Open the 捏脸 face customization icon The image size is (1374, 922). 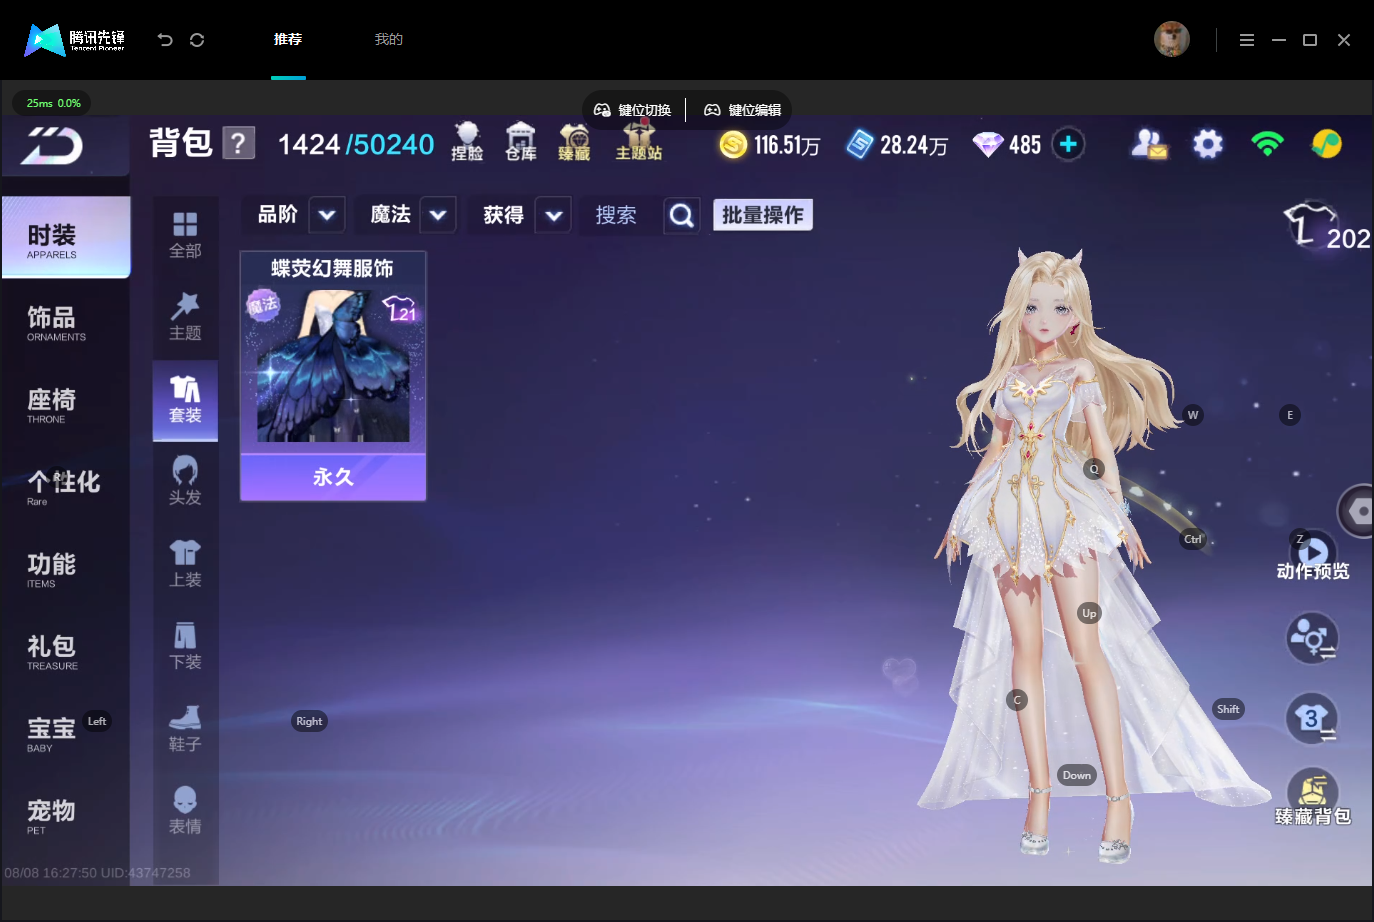(x=467, y=141)
